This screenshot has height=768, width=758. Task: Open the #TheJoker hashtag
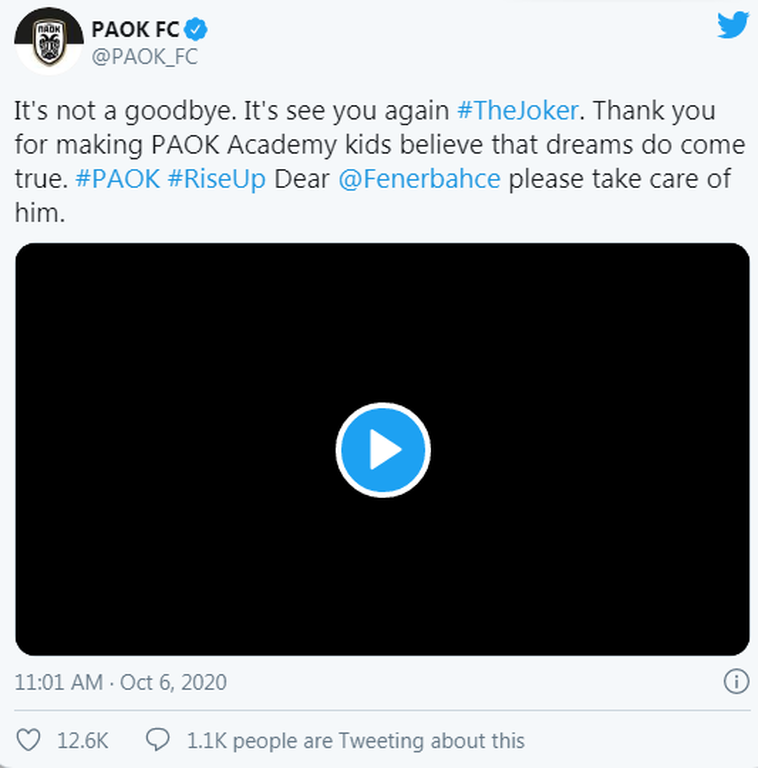coord(516,110)
